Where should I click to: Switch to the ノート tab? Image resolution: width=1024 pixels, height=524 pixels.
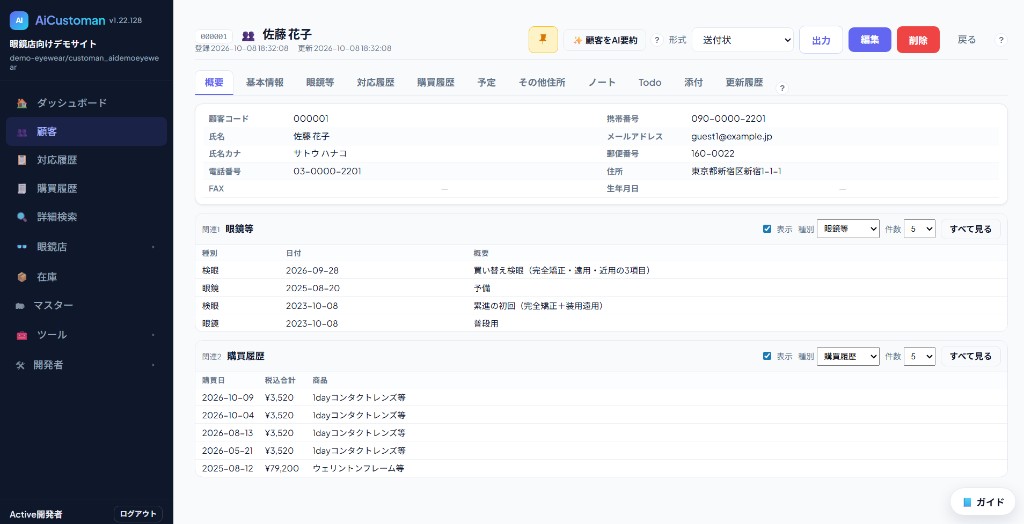601,82
